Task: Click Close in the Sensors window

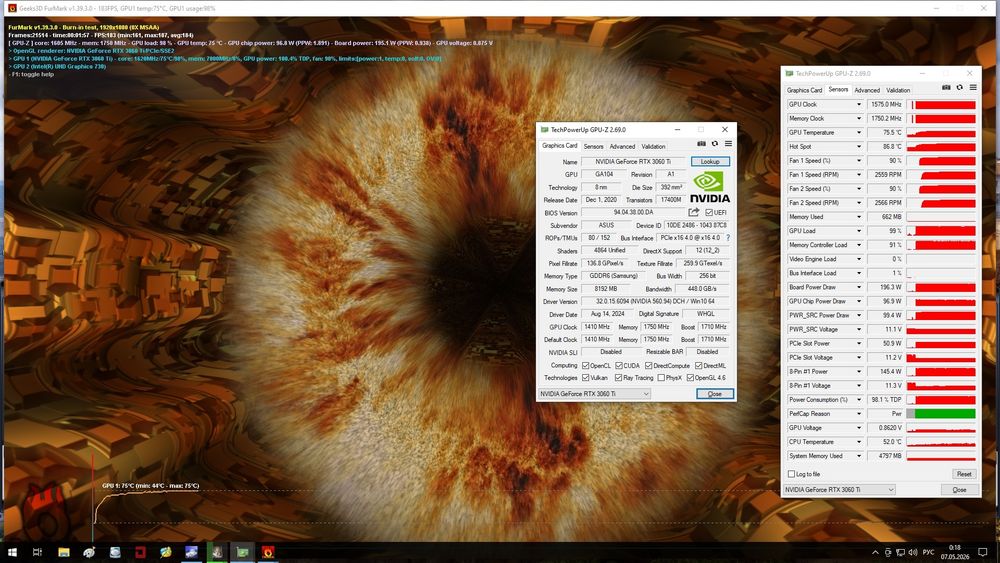Action: click(959, 490)
